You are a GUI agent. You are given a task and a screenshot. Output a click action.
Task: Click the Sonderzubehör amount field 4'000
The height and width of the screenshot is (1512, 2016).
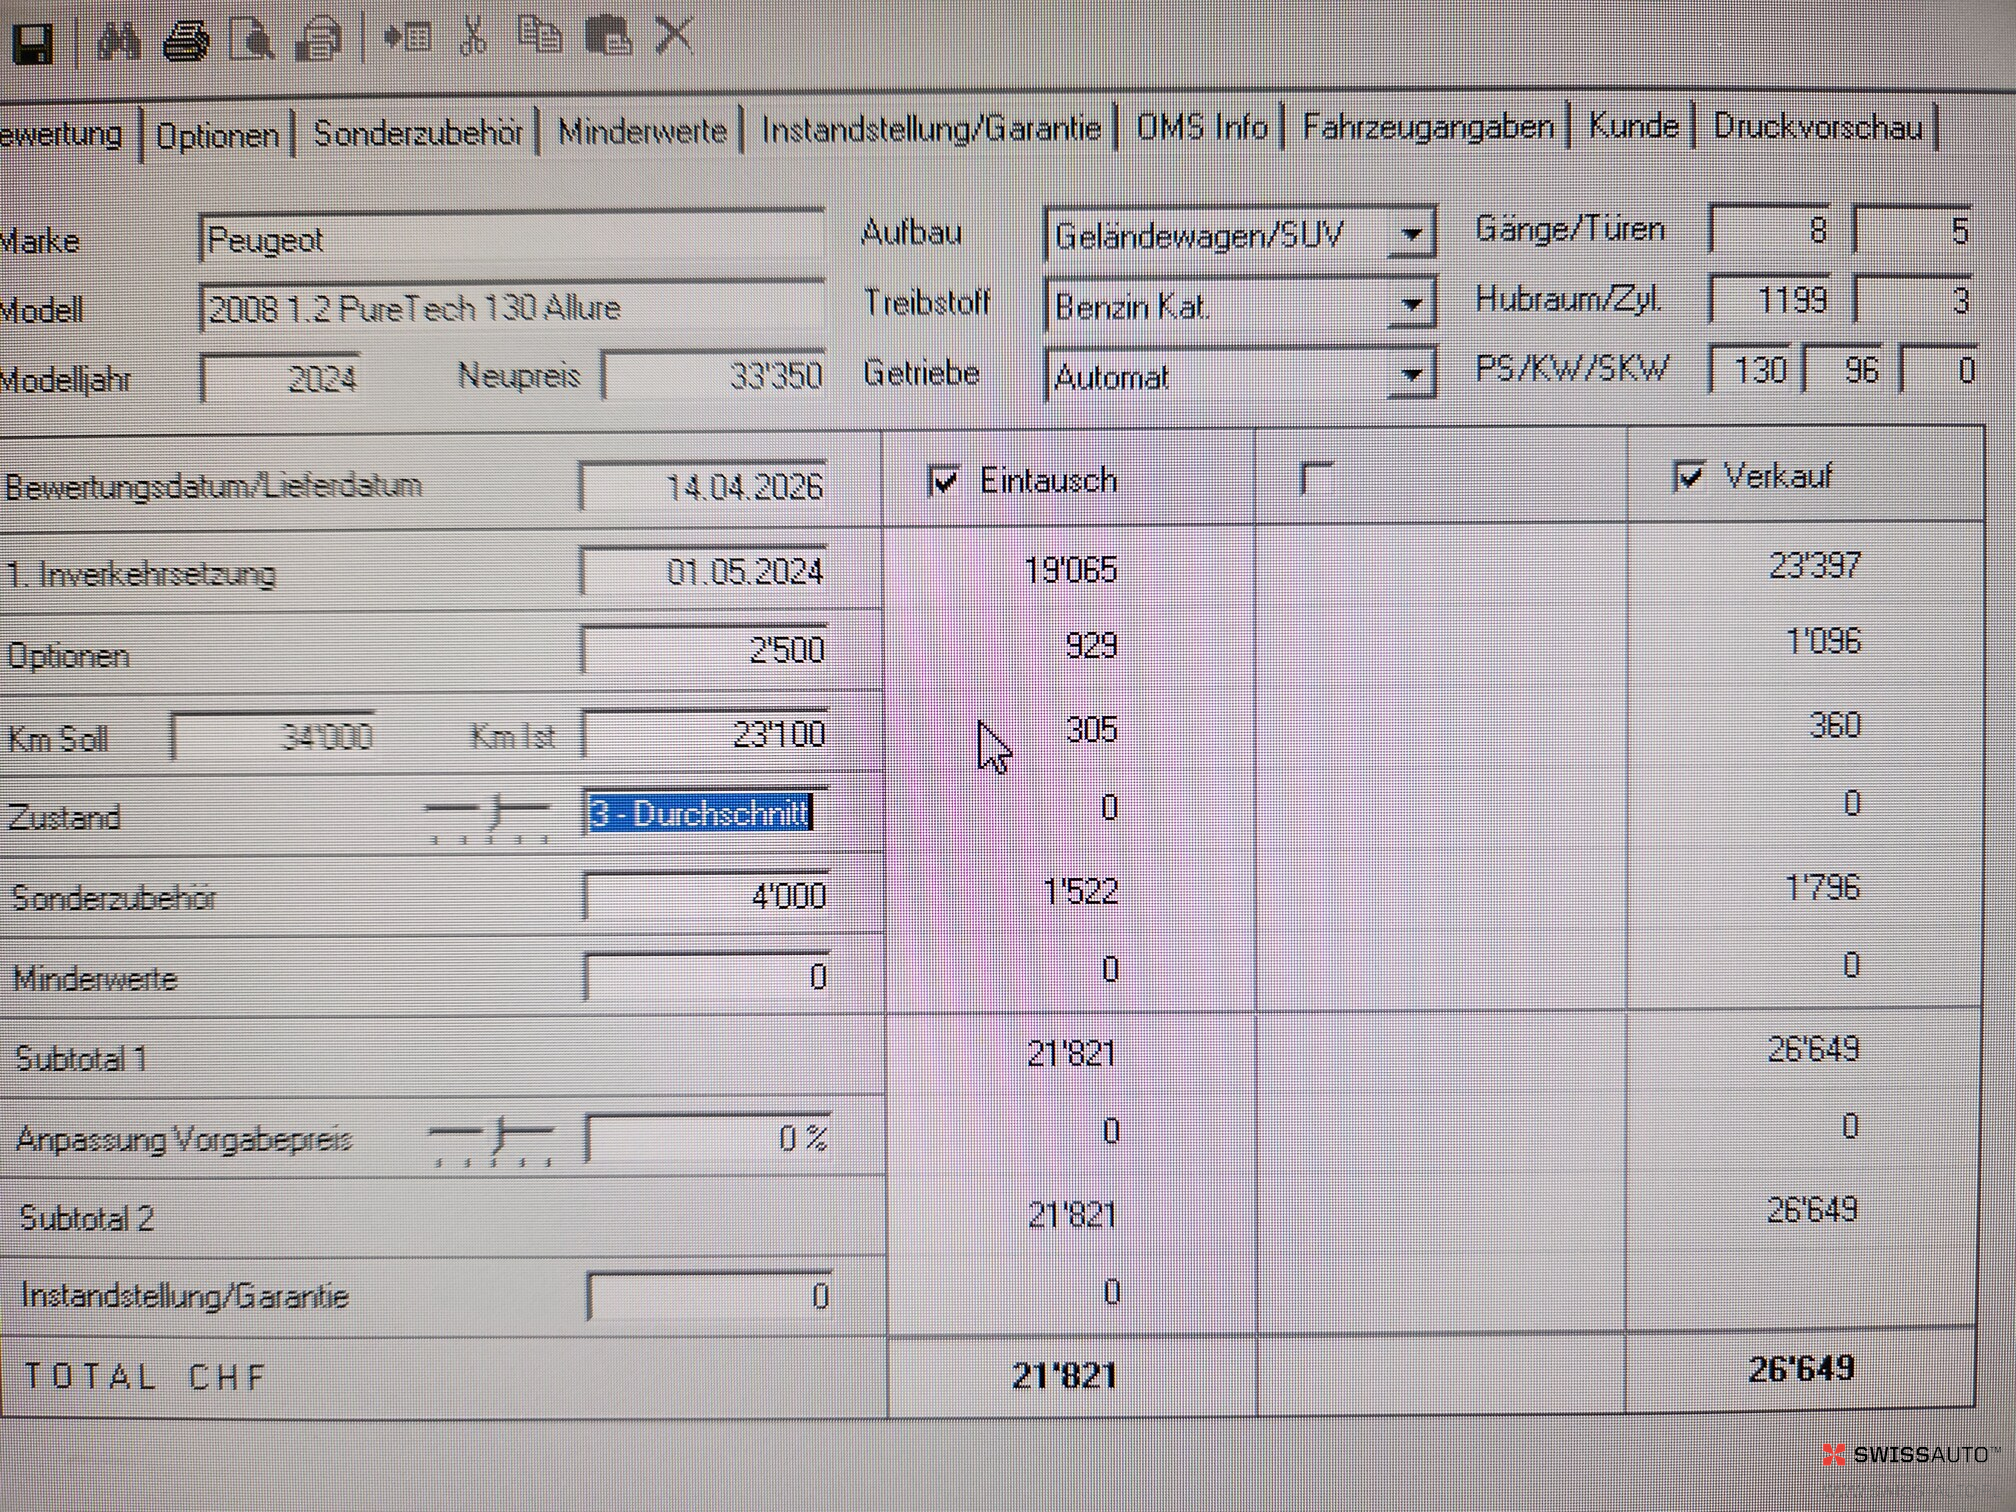coord(706,895)
